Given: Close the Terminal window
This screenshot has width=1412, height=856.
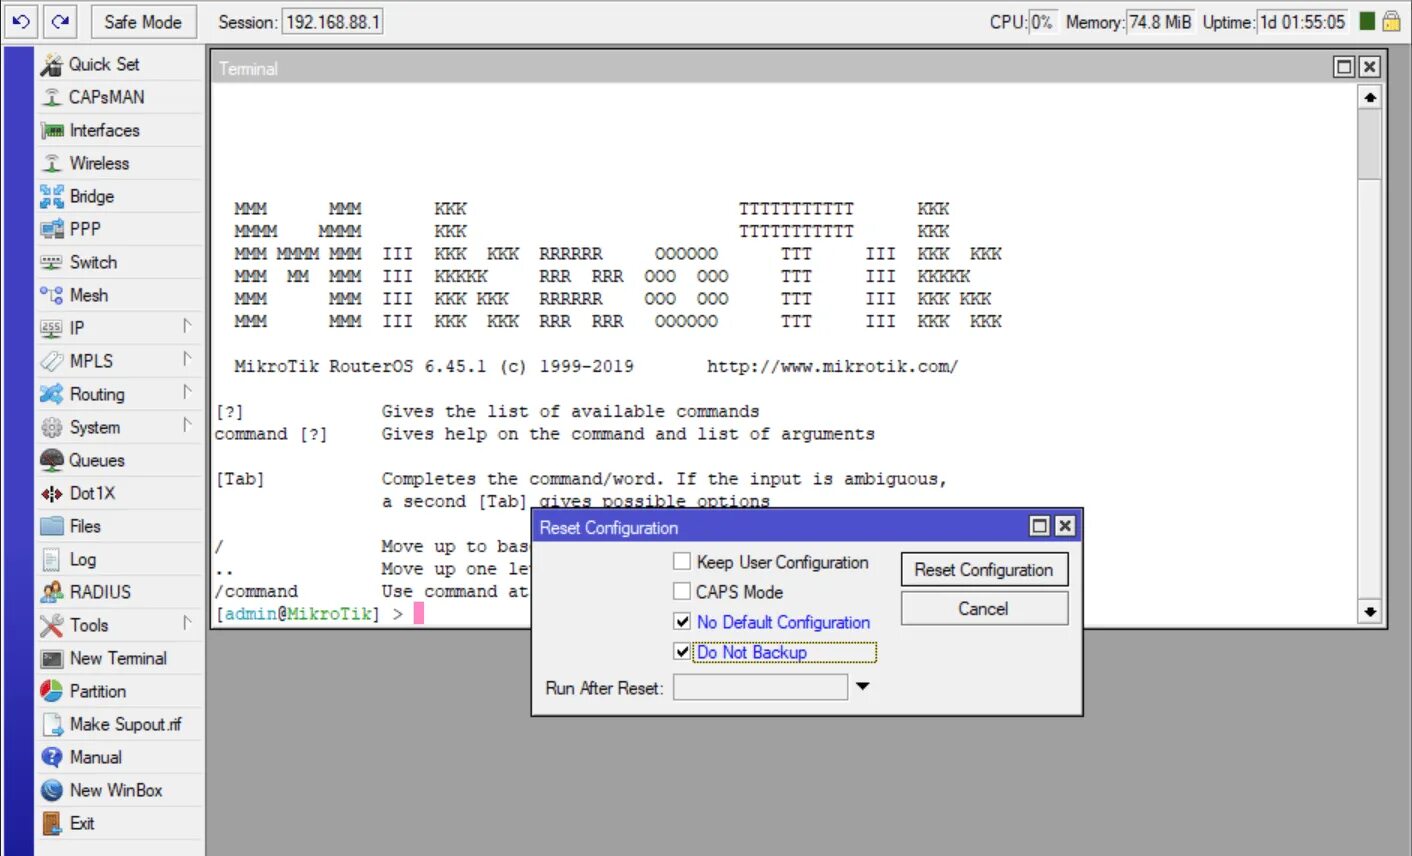Looking at the screenshot, I should [1370, 67].
